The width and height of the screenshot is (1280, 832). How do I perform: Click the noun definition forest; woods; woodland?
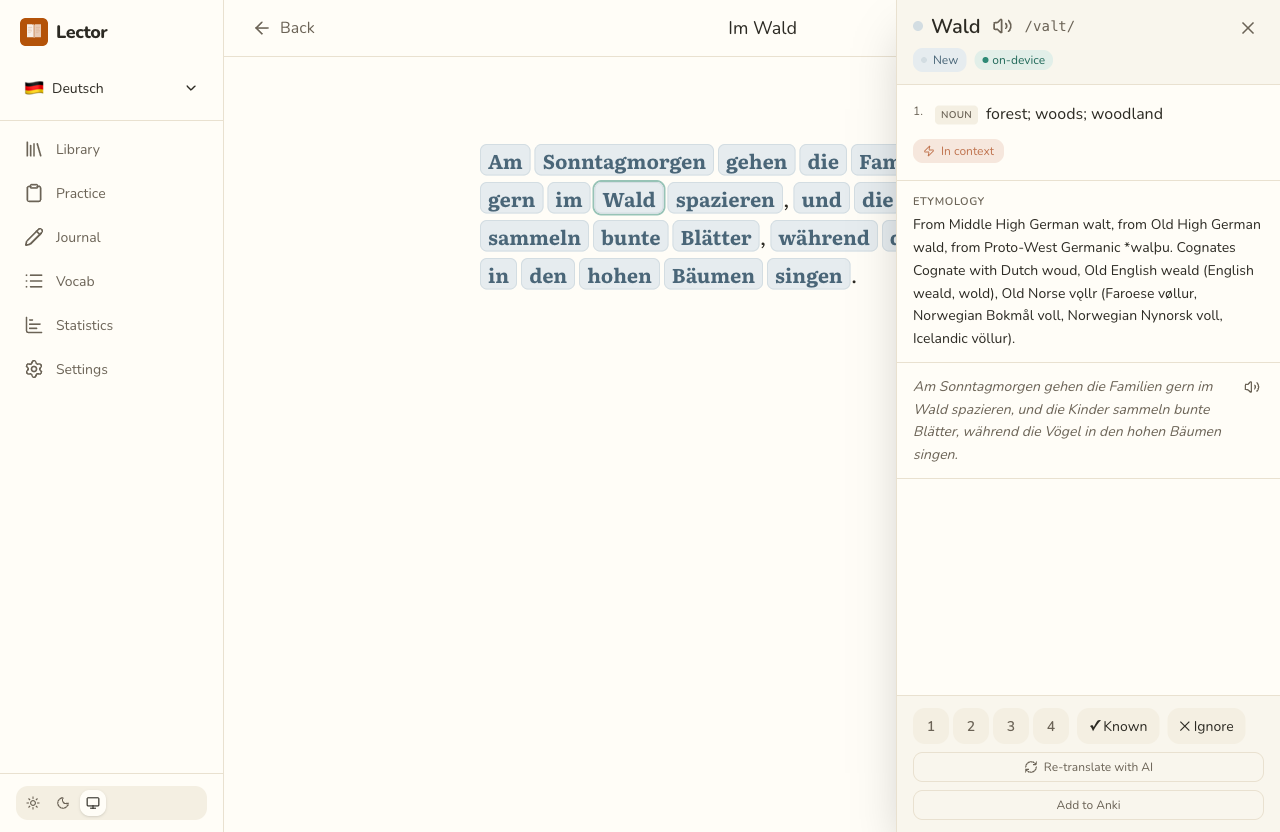pos(1074,114)
